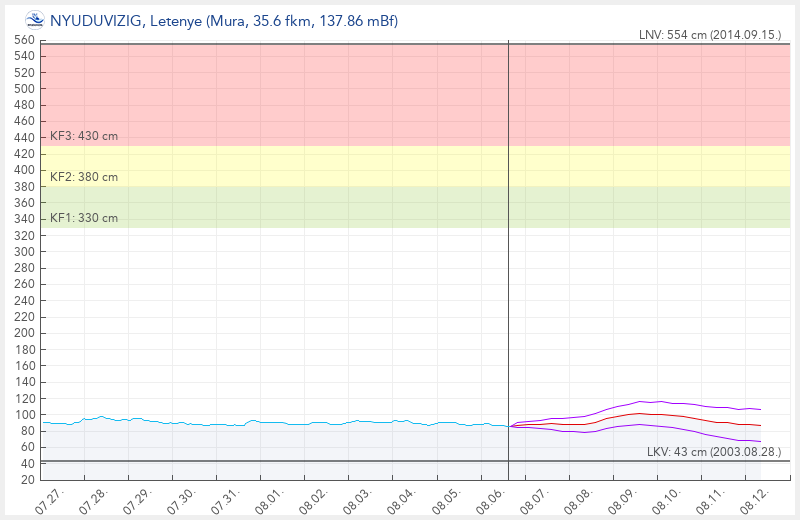Select the LNV: 554 cm (2014.09.15.) label
The width and height of the screenshot is (800, 520).
coord(710,35)
